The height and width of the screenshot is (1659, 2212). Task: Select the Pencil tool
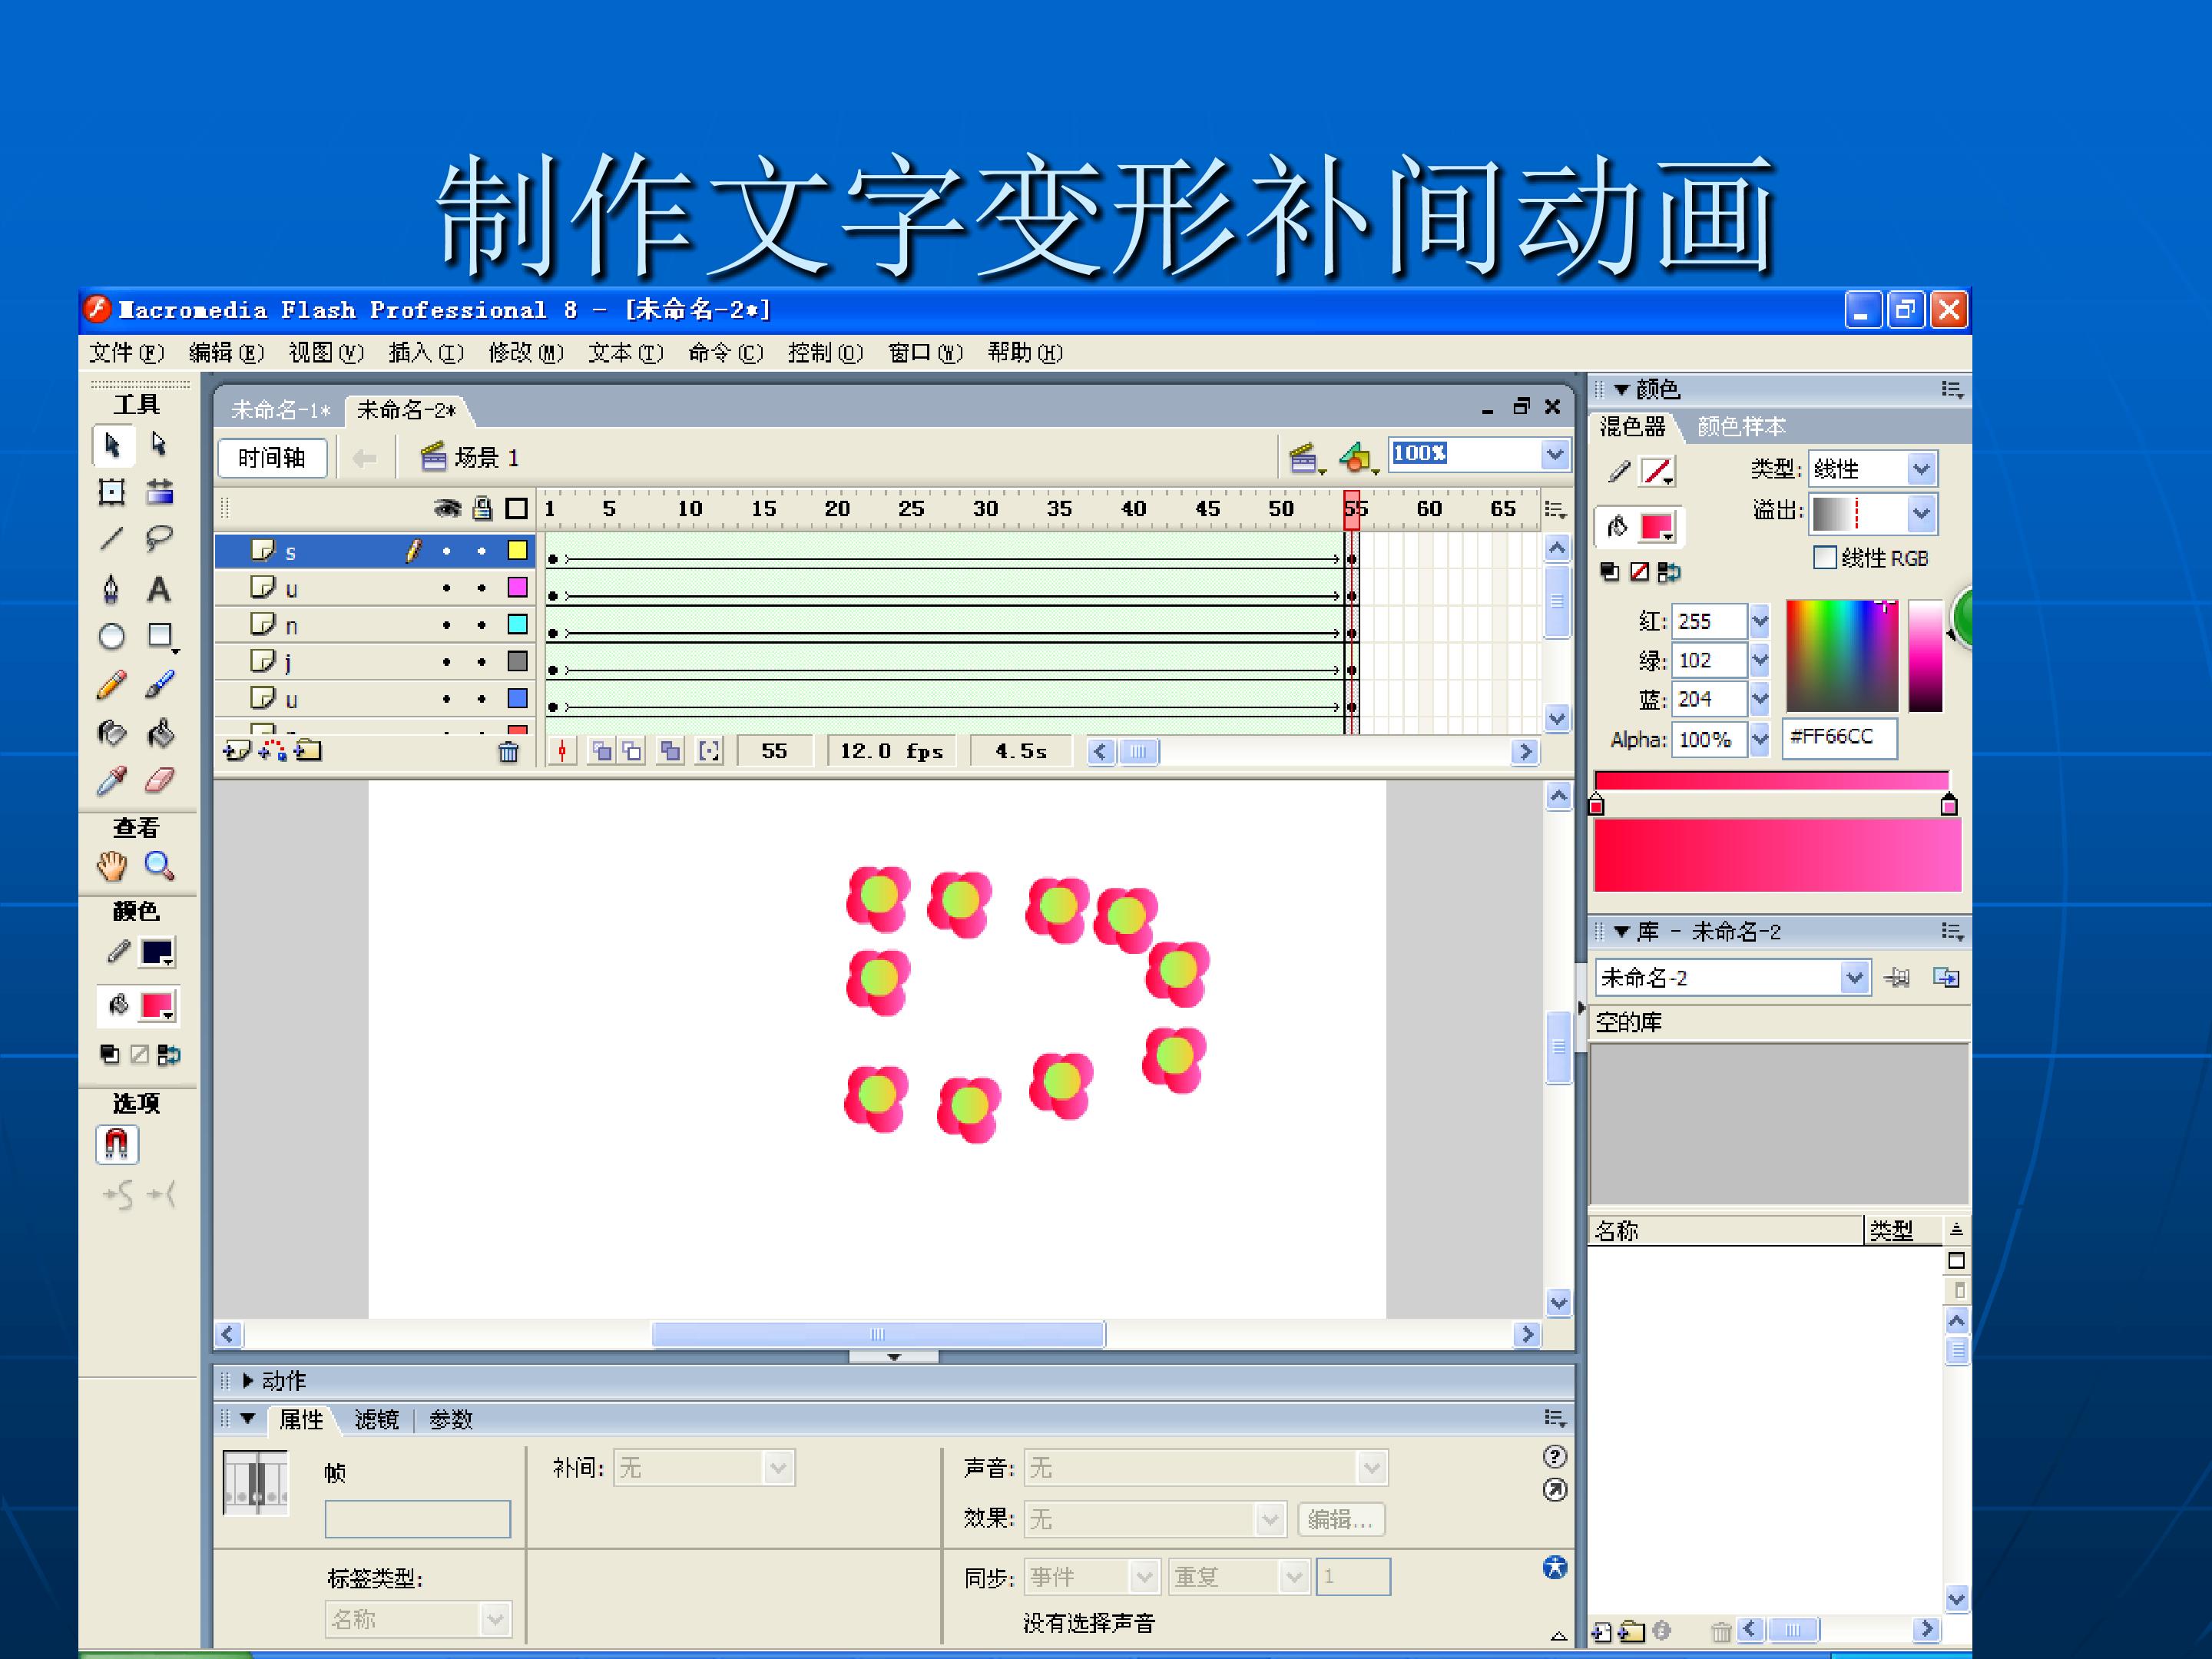click(112, 685)
